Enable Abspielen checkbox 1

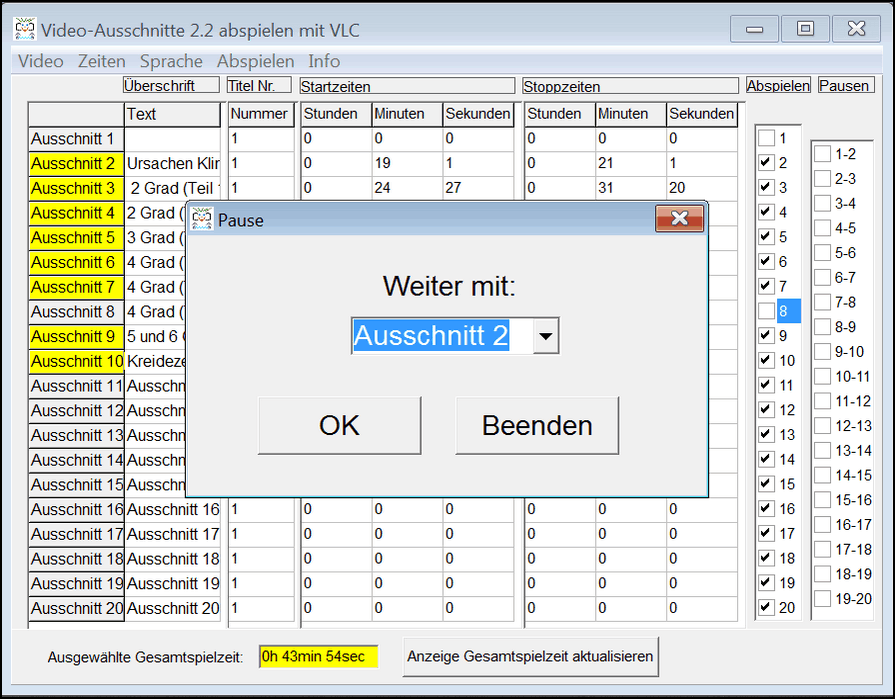[x=766, y=138]
